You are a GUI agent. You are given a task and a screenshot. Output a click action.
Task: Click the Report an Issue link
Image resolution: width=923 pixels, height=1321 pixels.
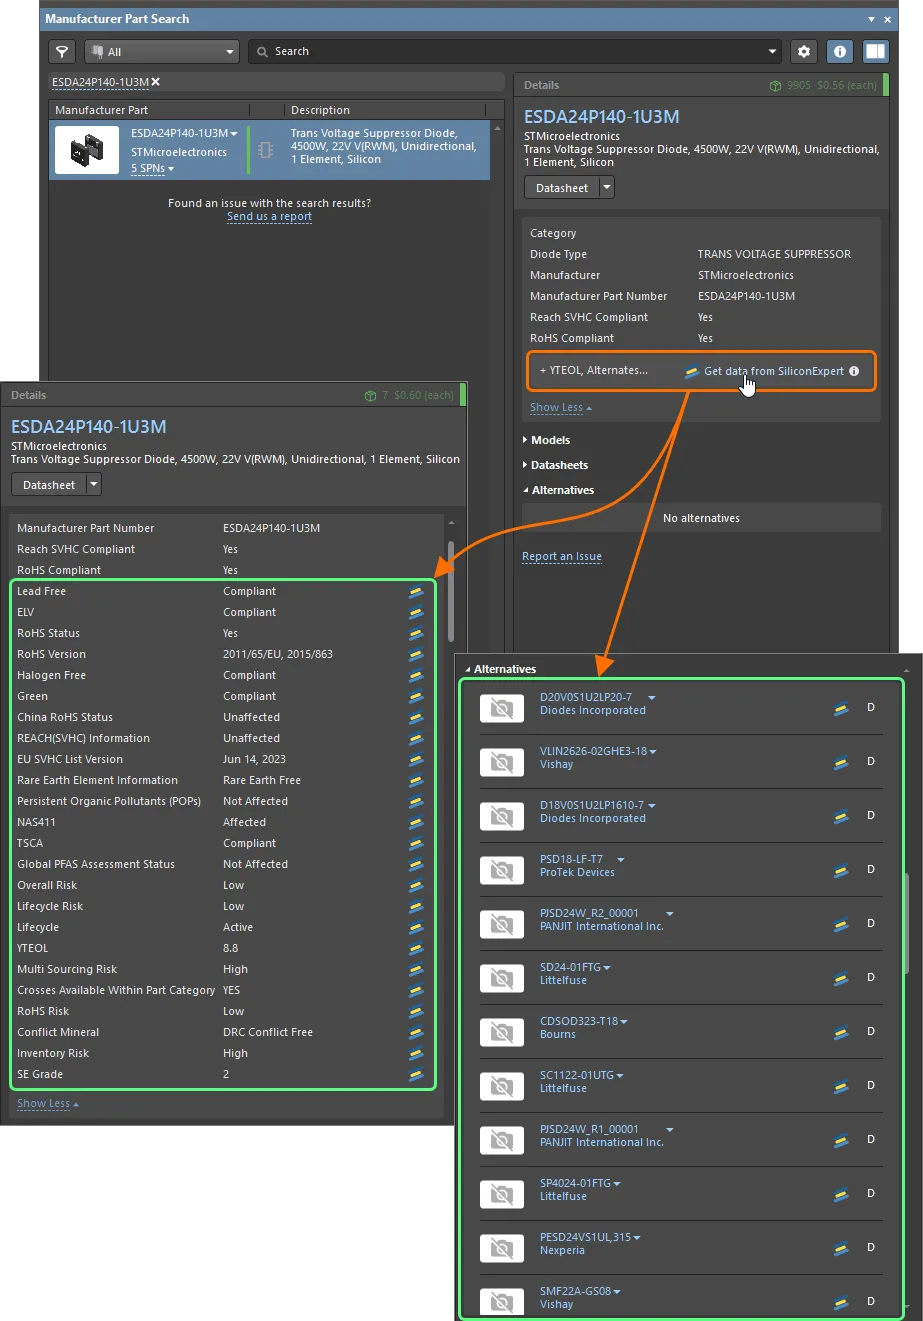point(562,557)
